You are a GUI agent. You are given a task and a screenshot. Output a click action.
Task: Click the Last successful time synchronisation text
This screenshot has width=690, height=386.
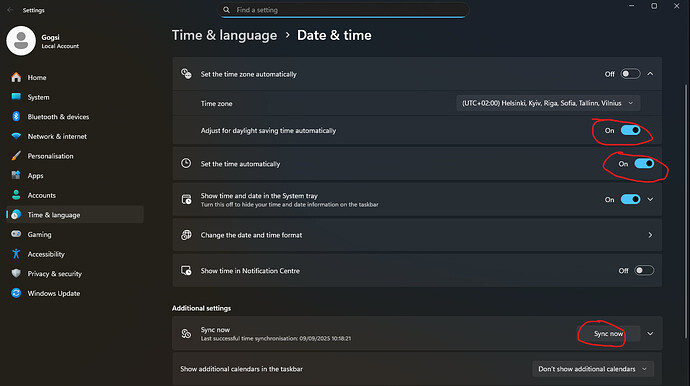276,338
